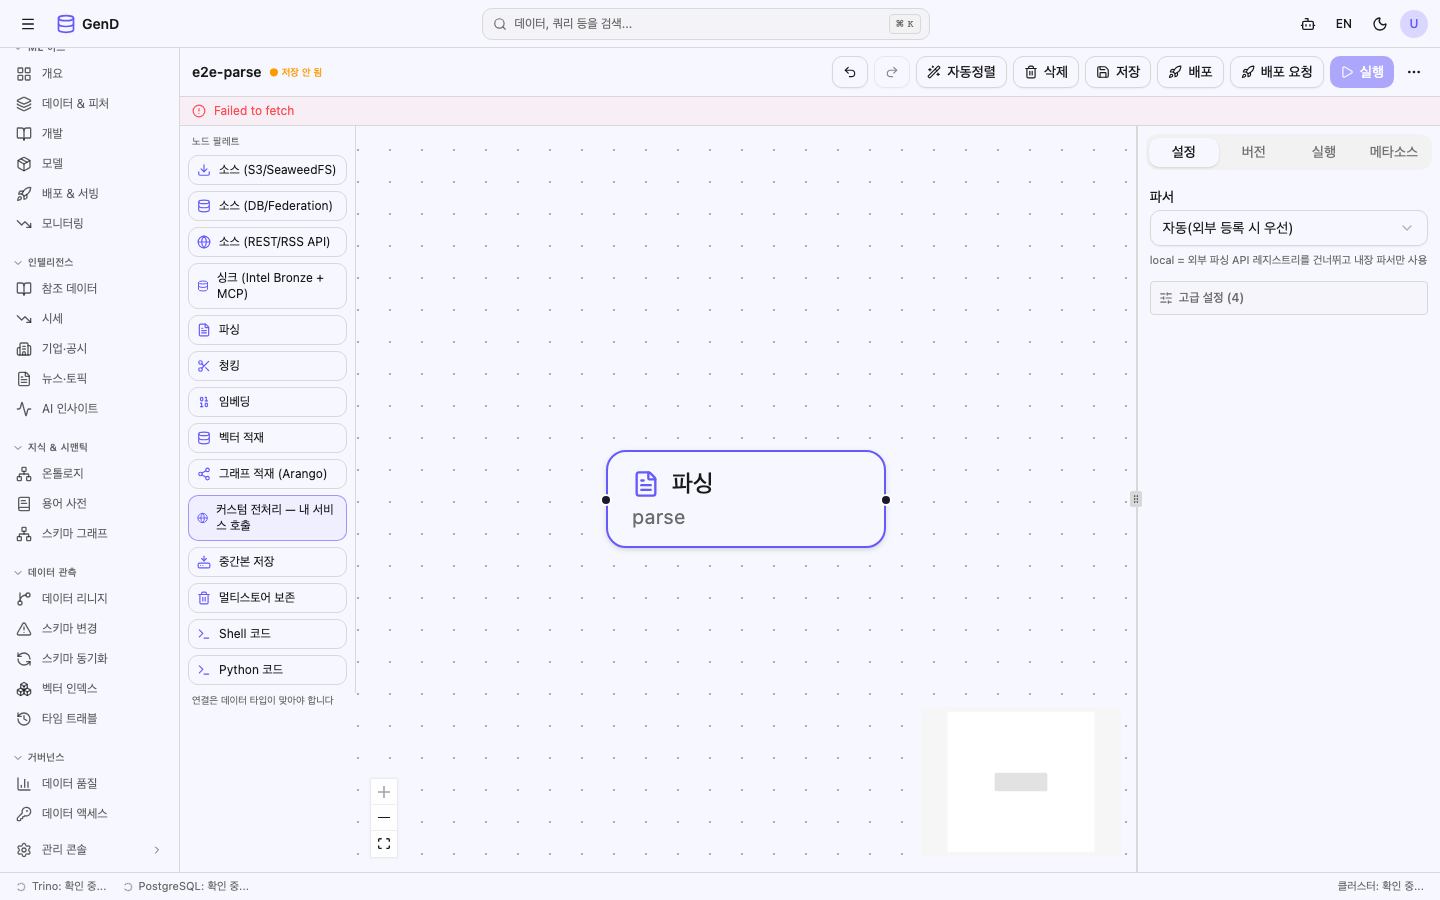Save the pipeline with 저장
This screenshot has height=900, width=1440.
tap(1118, 72)
